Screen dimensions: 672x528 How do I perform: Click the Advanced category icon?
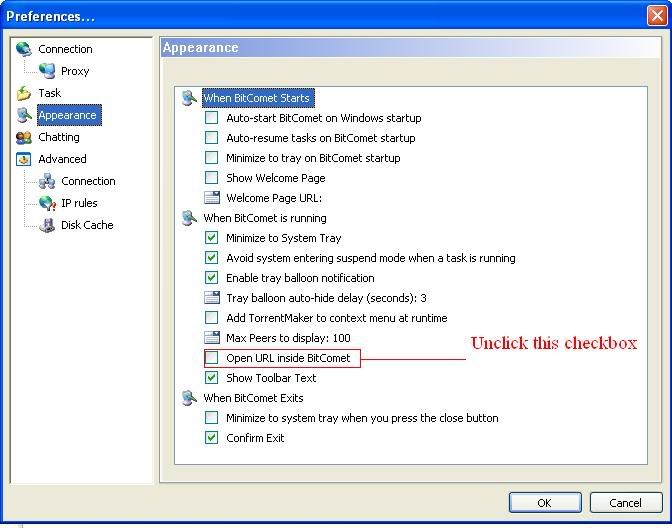tap(24, 159)
